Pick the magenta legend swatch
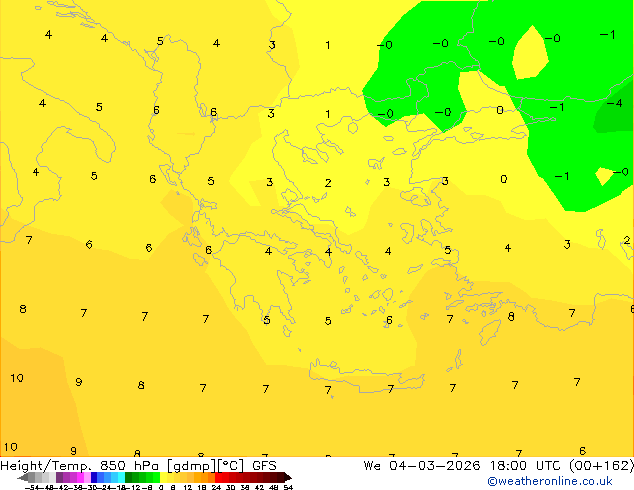This screenshot has height=490, width=634. point(80,477)
